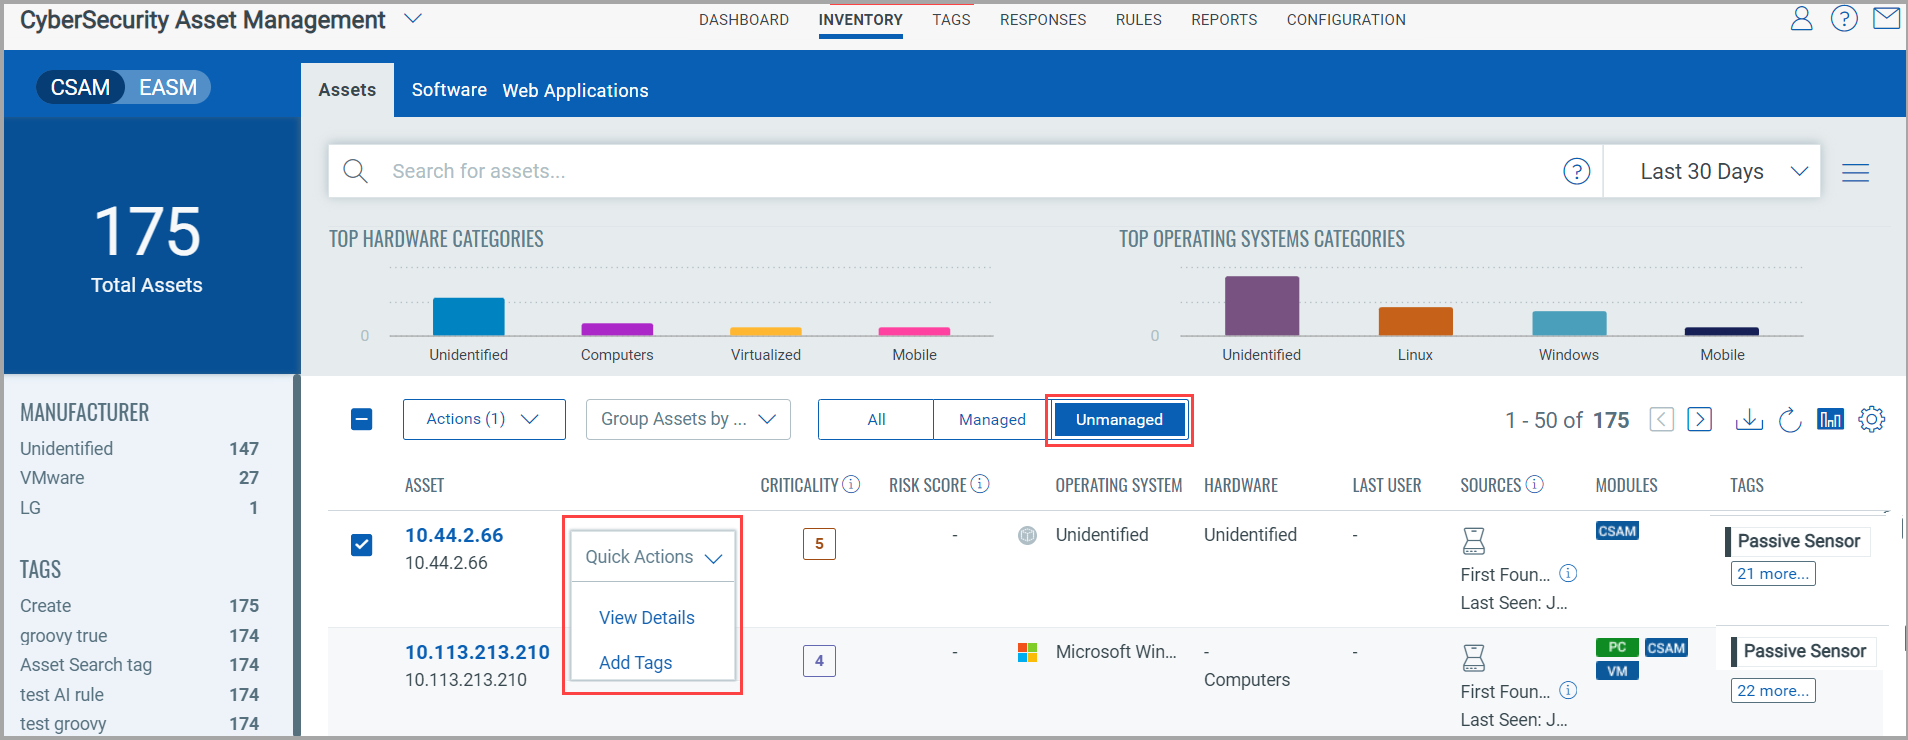The image size is (1908, 740).
Task: Click the VM module badge
Action: click(1617, 671)
